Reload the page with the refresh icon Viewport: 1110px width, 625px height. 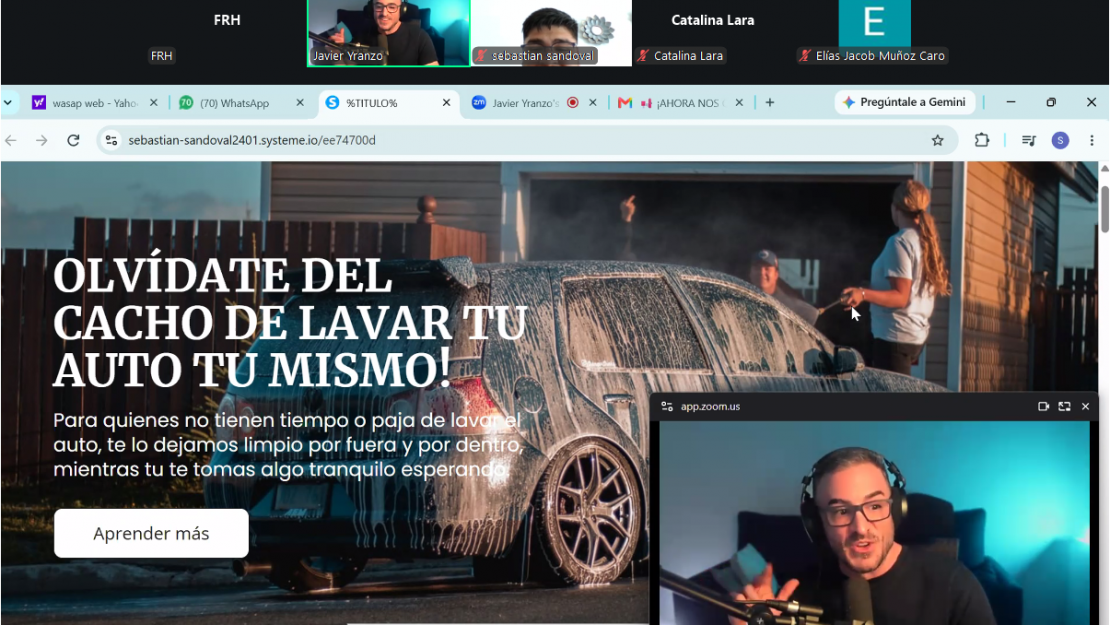click(x=73, y=140)
